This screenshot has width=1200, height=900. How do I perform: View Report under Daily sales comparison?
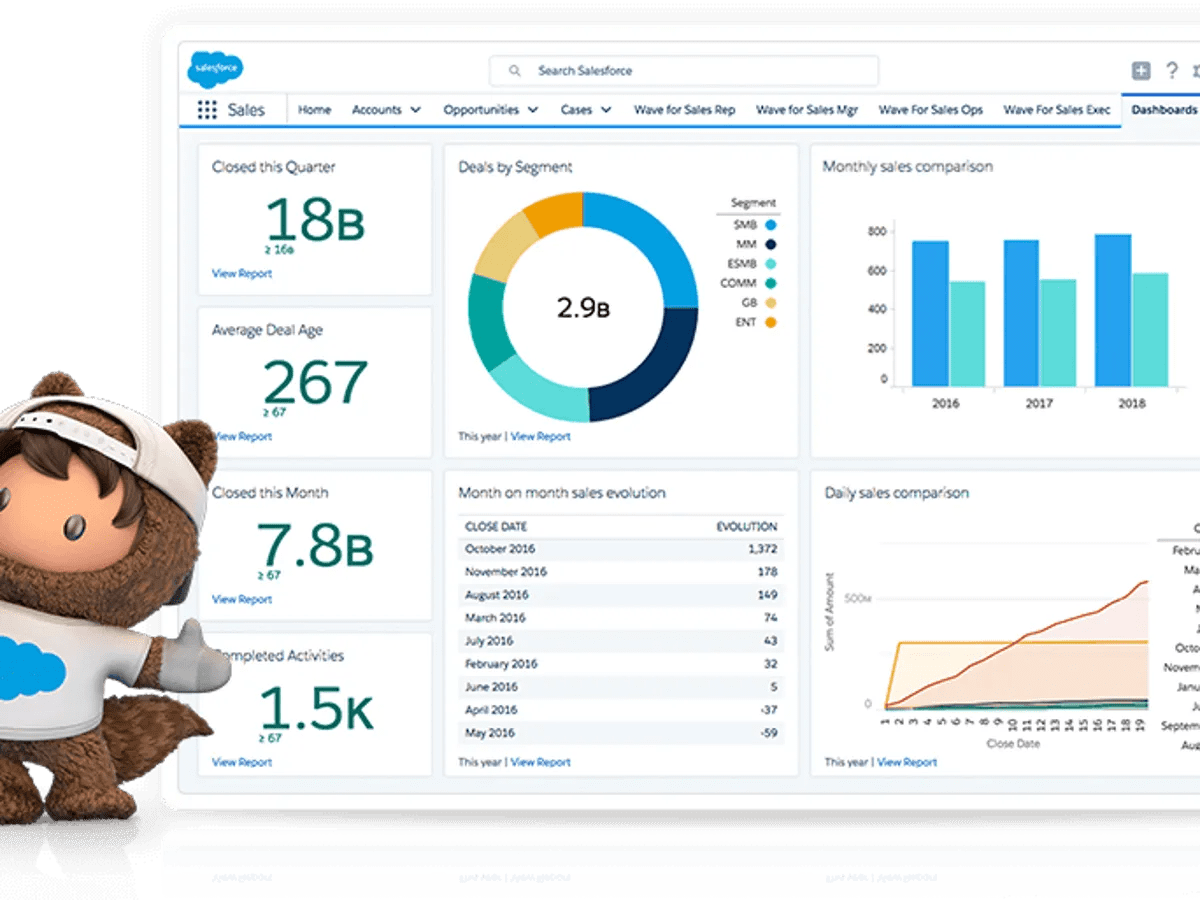[906, 762]
